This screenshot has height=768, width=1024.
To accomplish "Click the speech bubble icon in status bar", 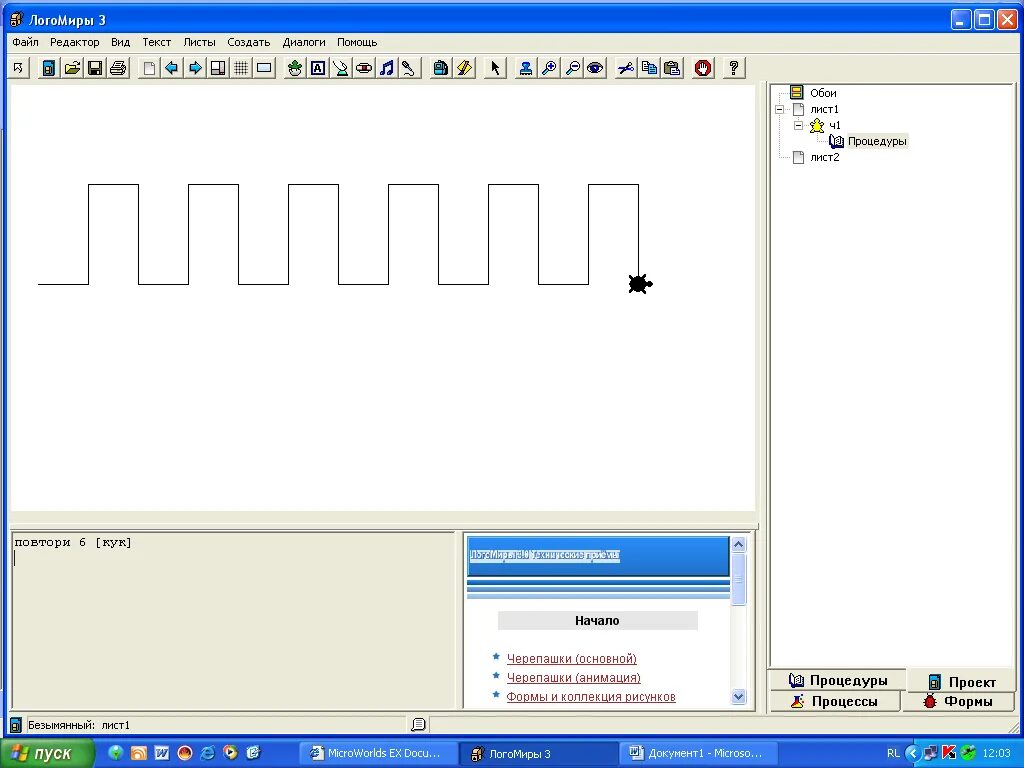I will [418, 724].
